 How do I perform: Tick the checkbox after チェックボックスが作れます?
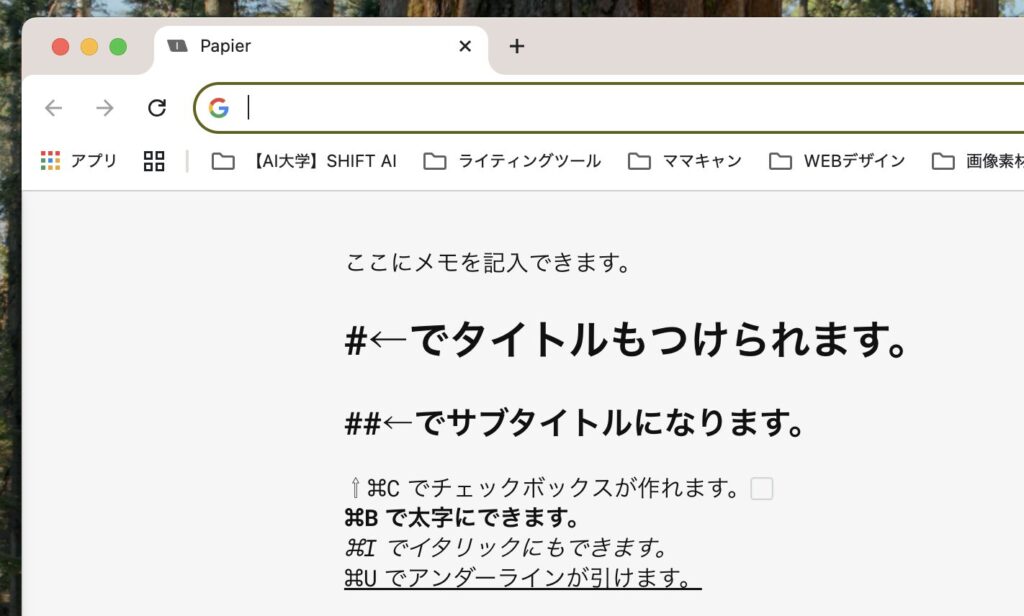coord(762,489)
